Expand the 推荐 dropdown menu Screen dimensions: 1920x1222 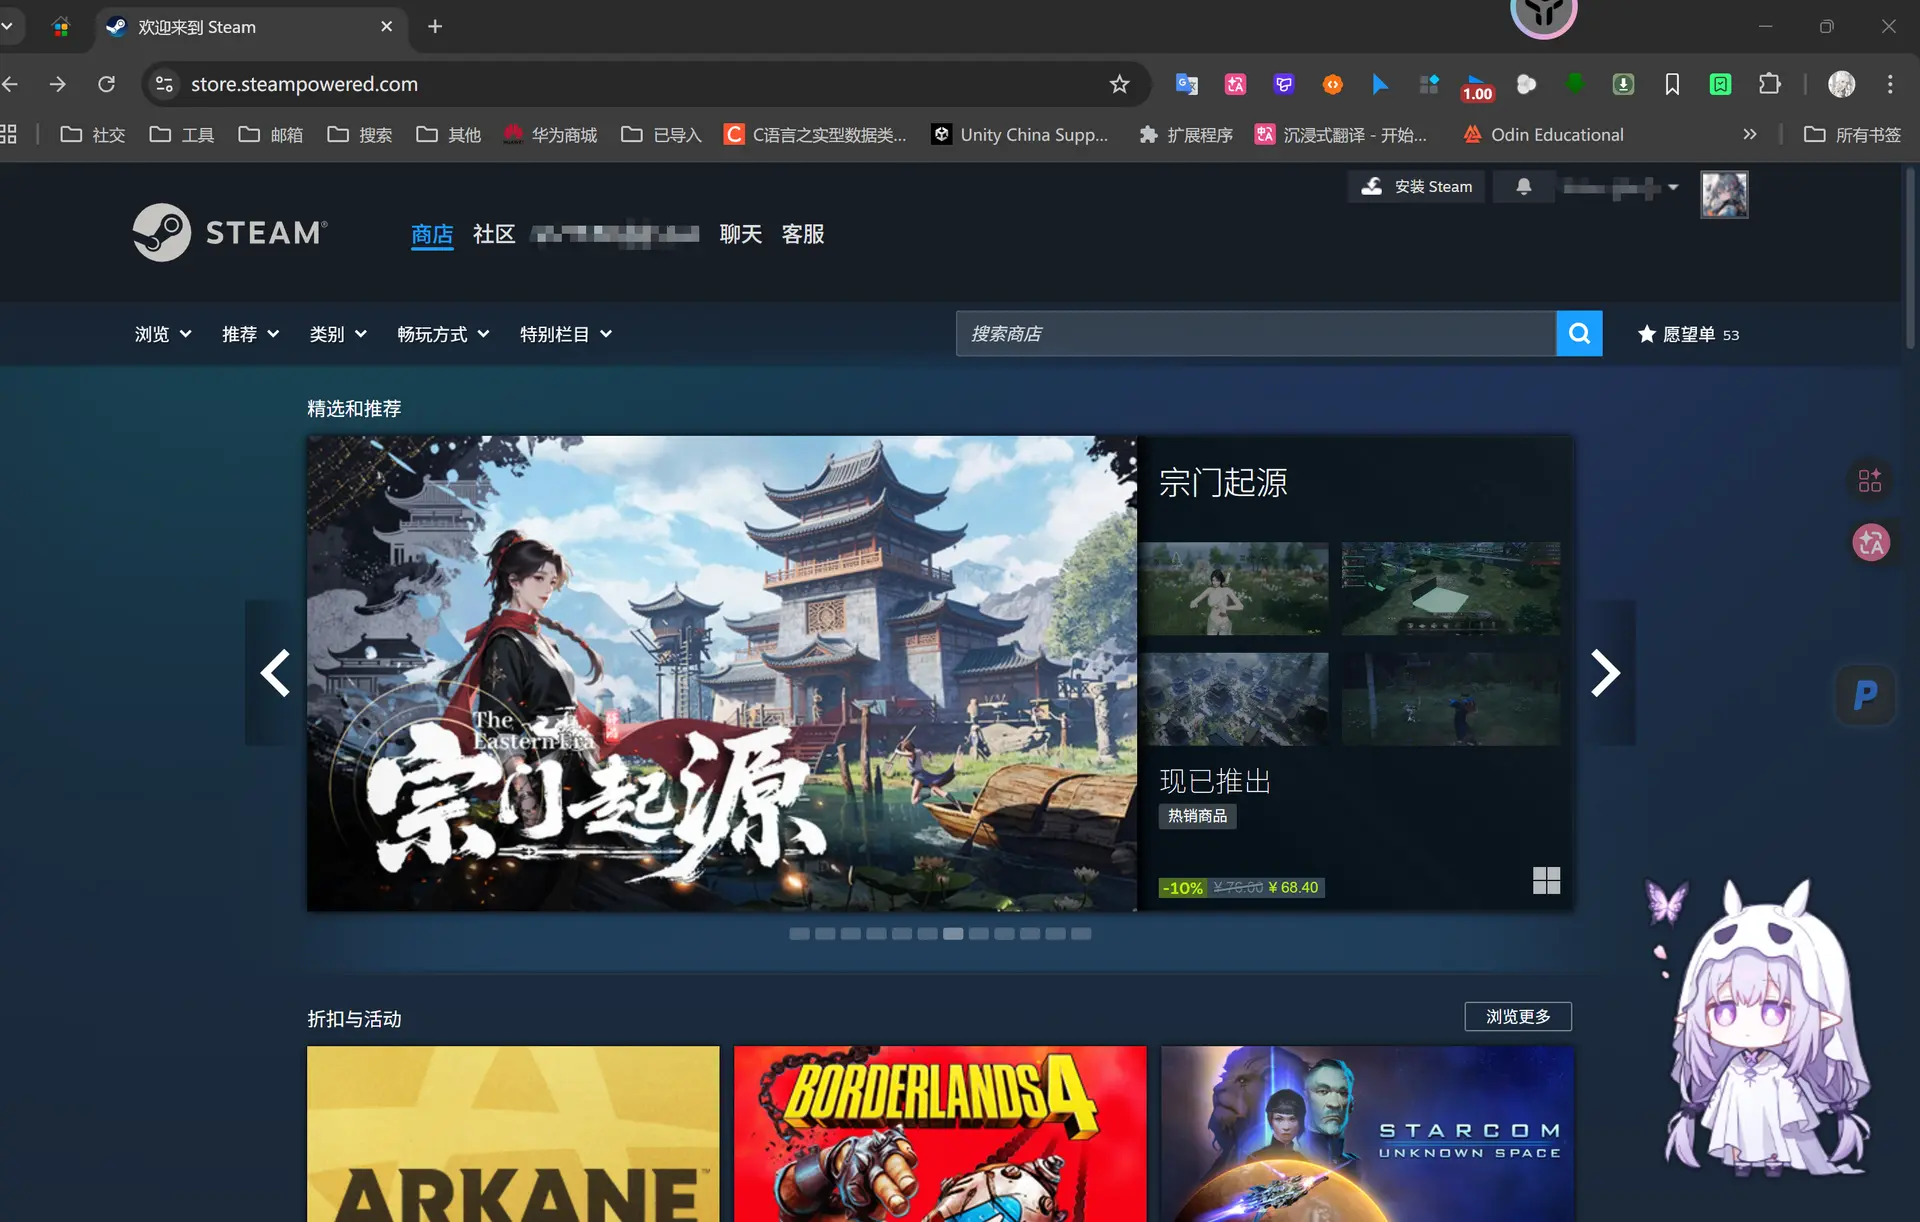(250, 334)
